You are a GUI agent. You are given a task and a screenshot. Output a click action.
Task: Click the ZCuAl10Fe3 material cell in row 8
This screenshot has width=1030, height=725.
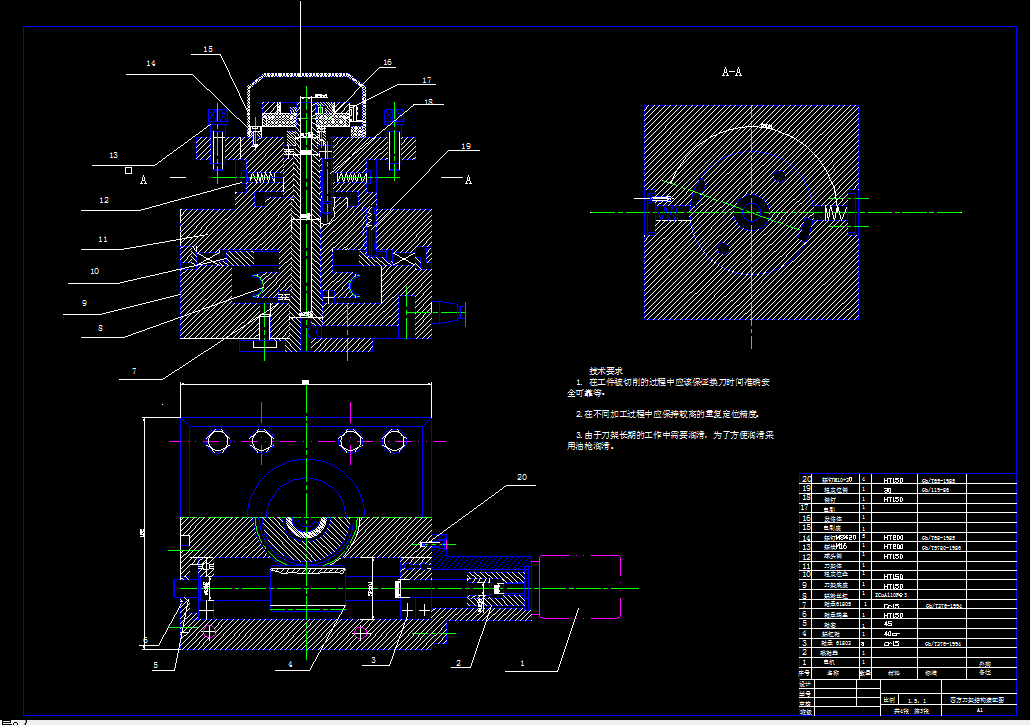point(891,595)
